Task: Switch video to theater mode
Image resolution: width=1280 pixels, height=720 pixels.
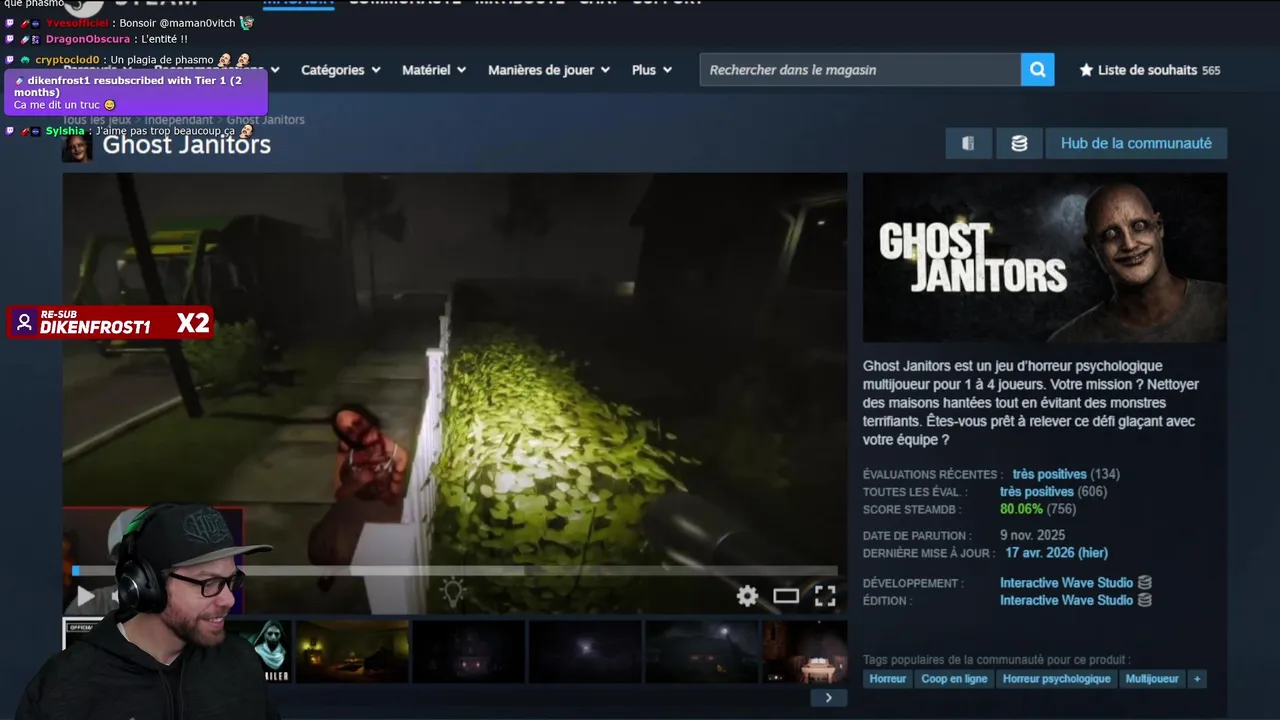Action: [786, 596]
